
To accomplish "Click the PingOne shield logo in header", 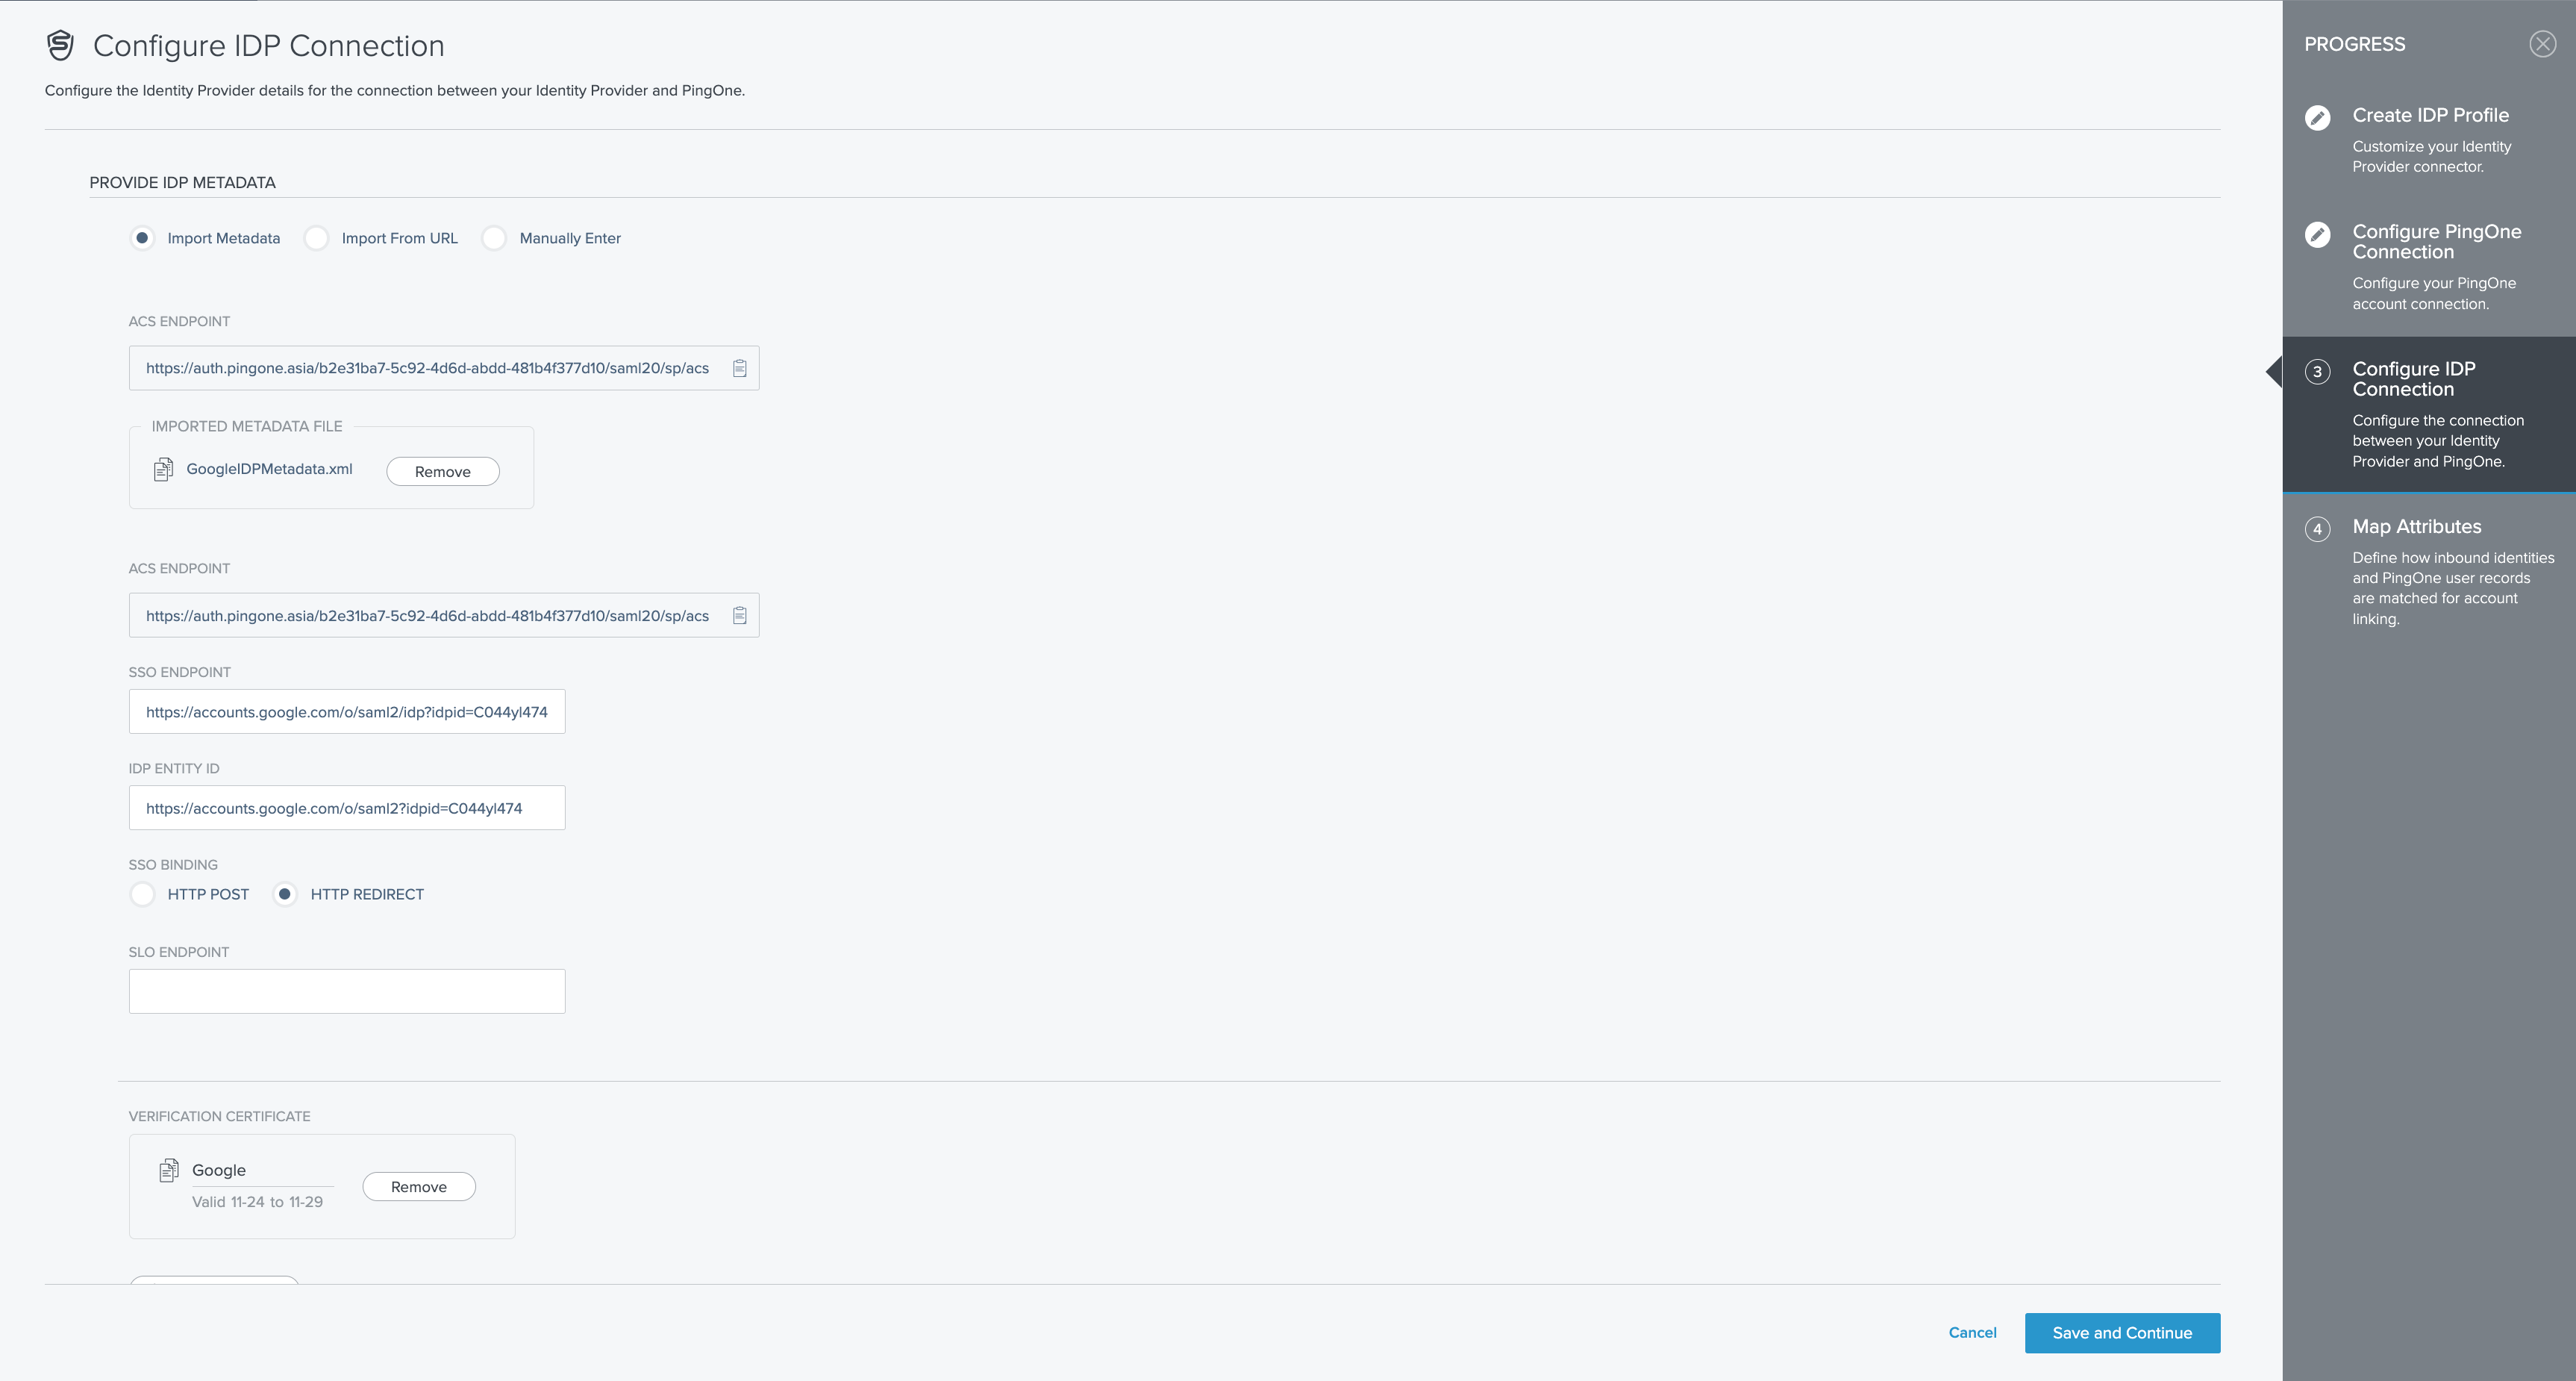I will (x=61, y=45).
